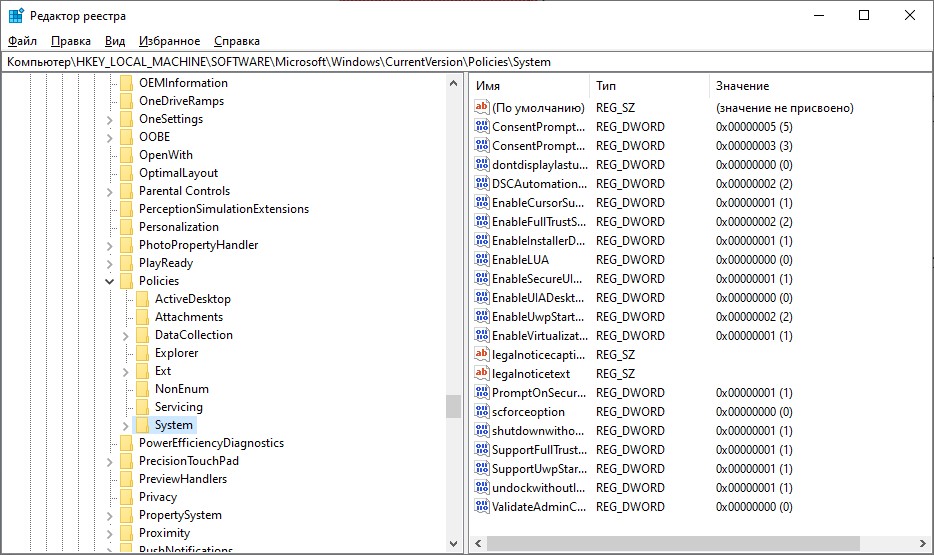The width and height of the screenshot is (934, 555).
Task: Select the EnableSecureUI... value name
Action: (x=538, y=279)
